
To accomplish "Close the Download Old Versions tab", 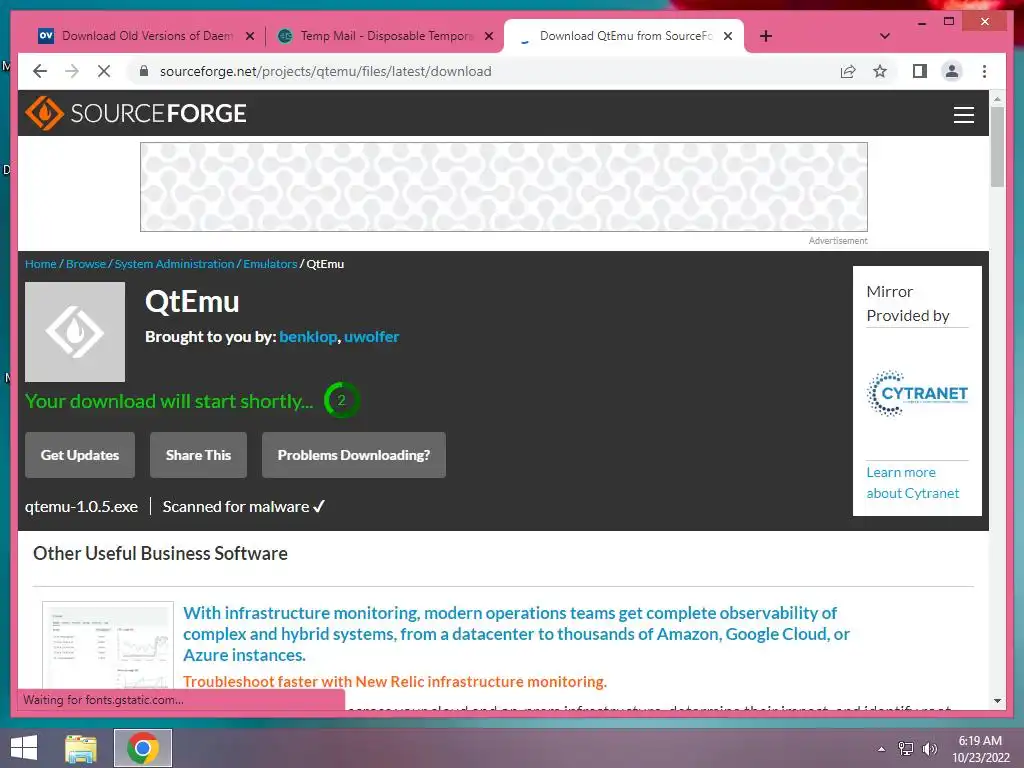I will [x=249, y=37].
